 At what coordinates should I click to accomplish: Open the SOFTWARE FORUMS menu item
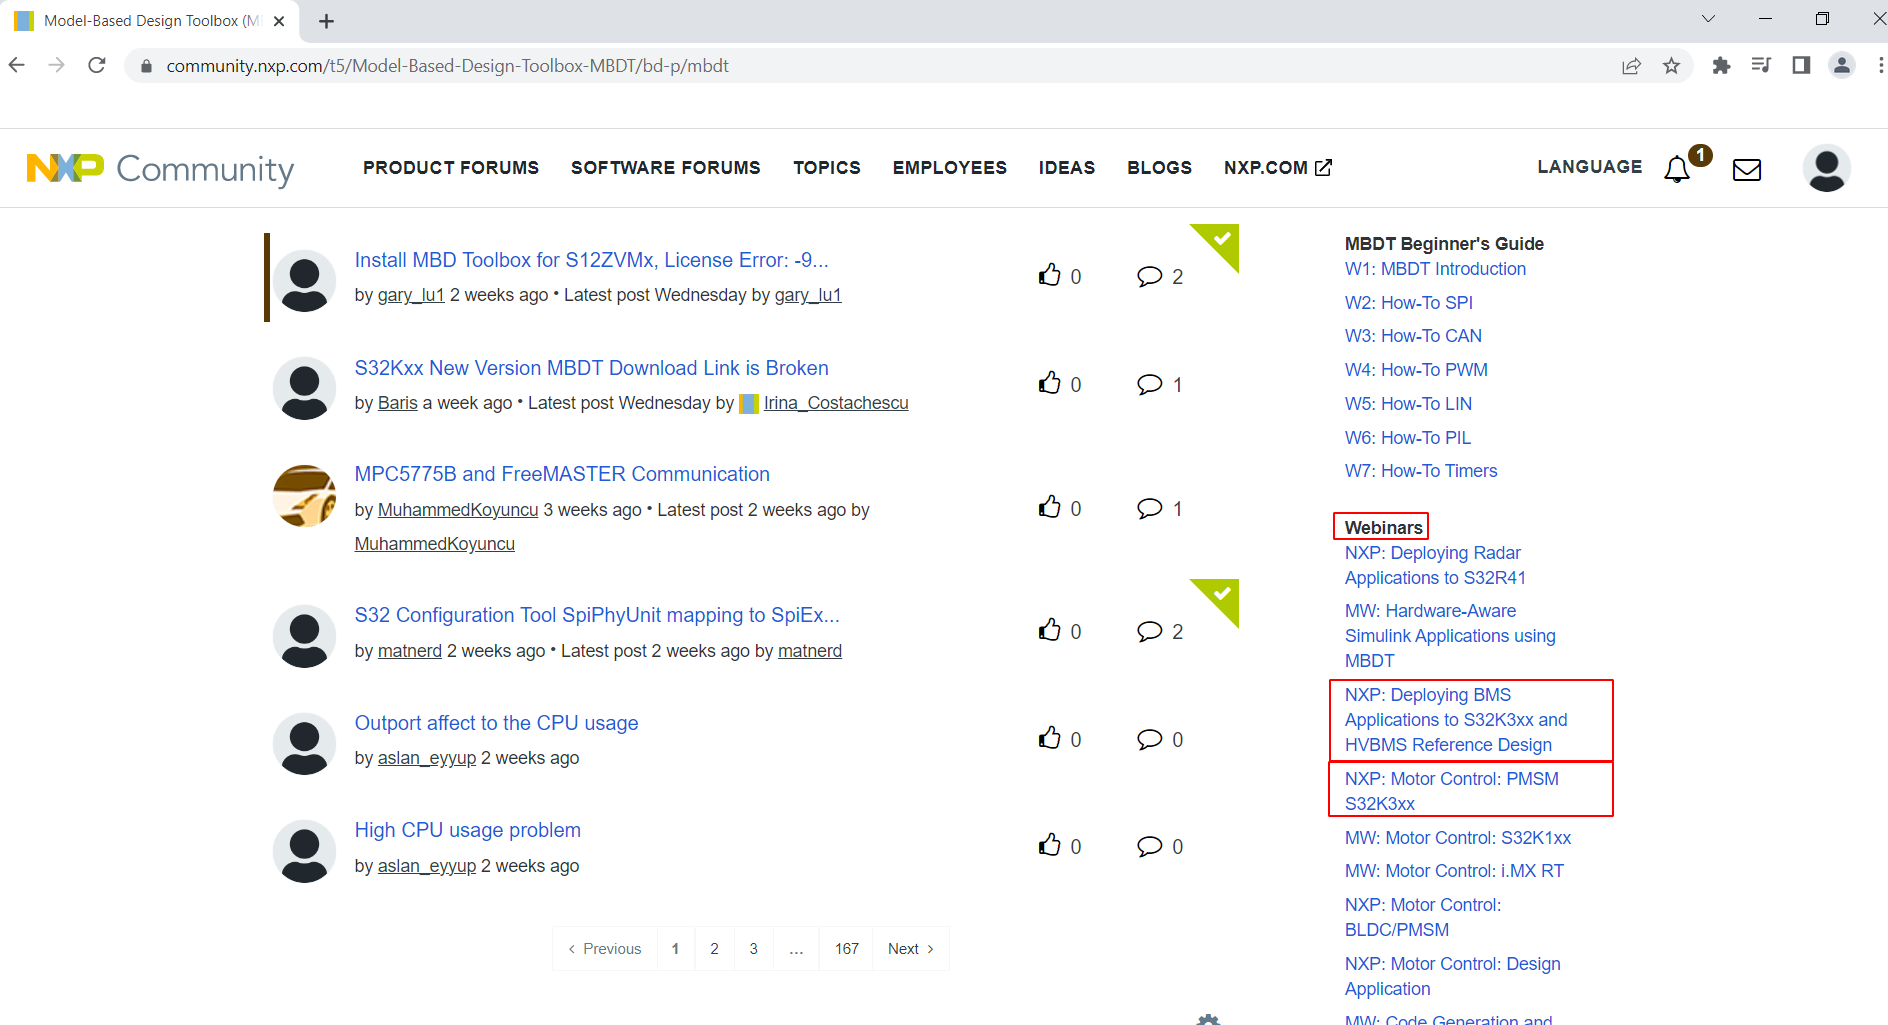(665, 167)
